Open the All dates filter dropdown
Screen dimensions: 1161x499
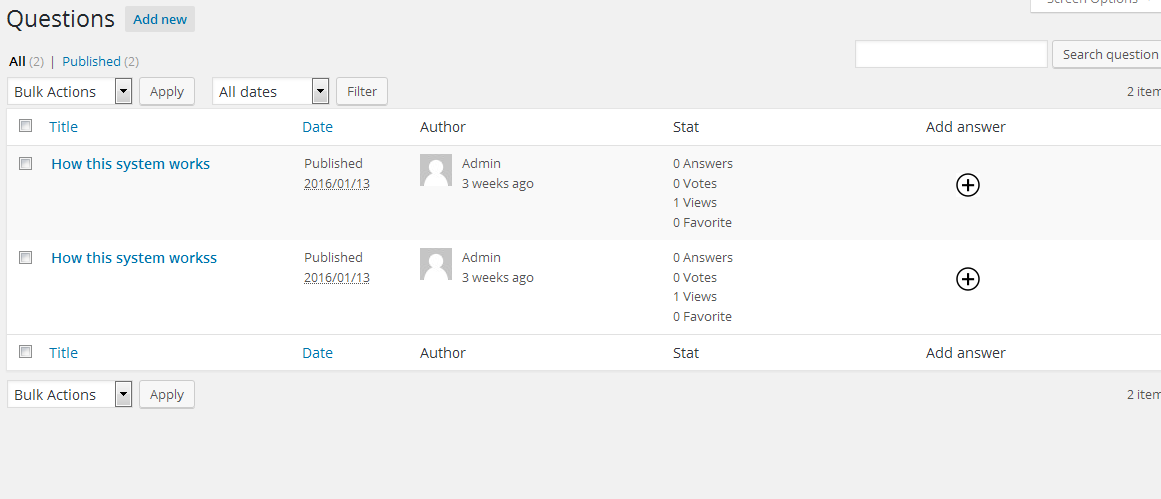pyautogui.click(x=270, y=91)
